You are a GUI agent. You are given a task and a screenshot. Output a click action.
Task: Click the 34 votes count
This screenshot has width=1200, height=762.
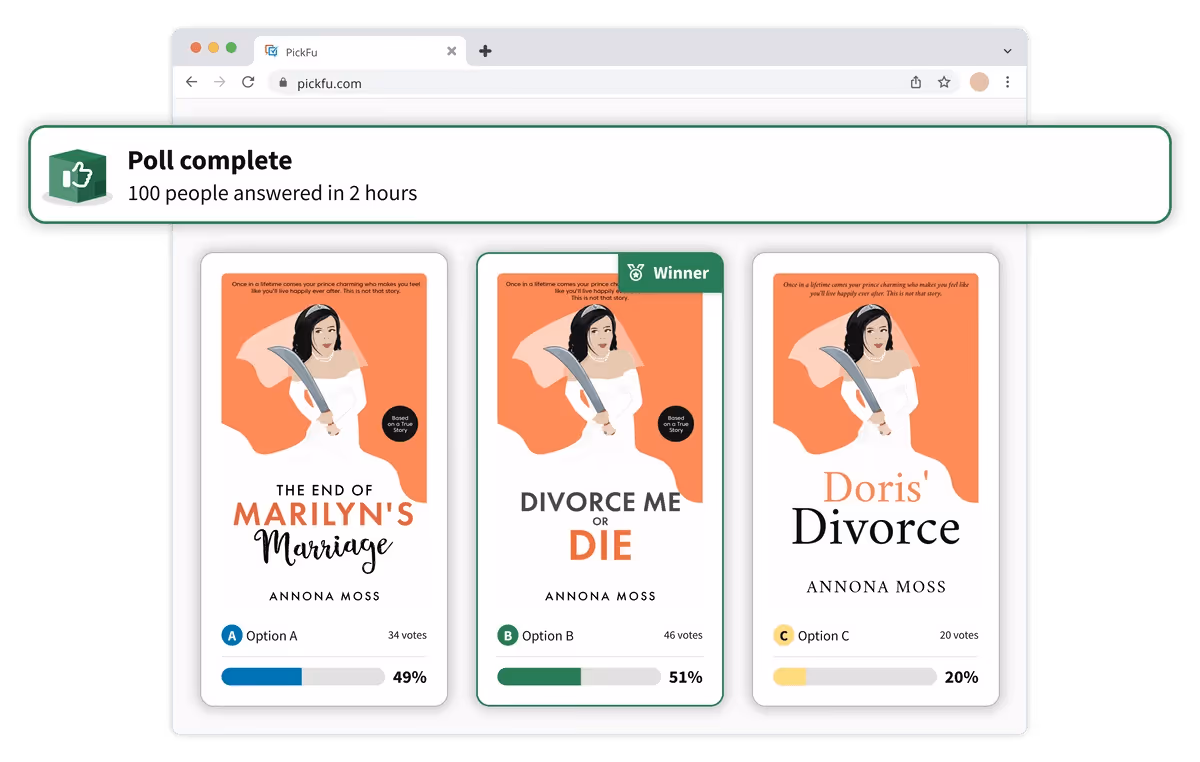407,635
